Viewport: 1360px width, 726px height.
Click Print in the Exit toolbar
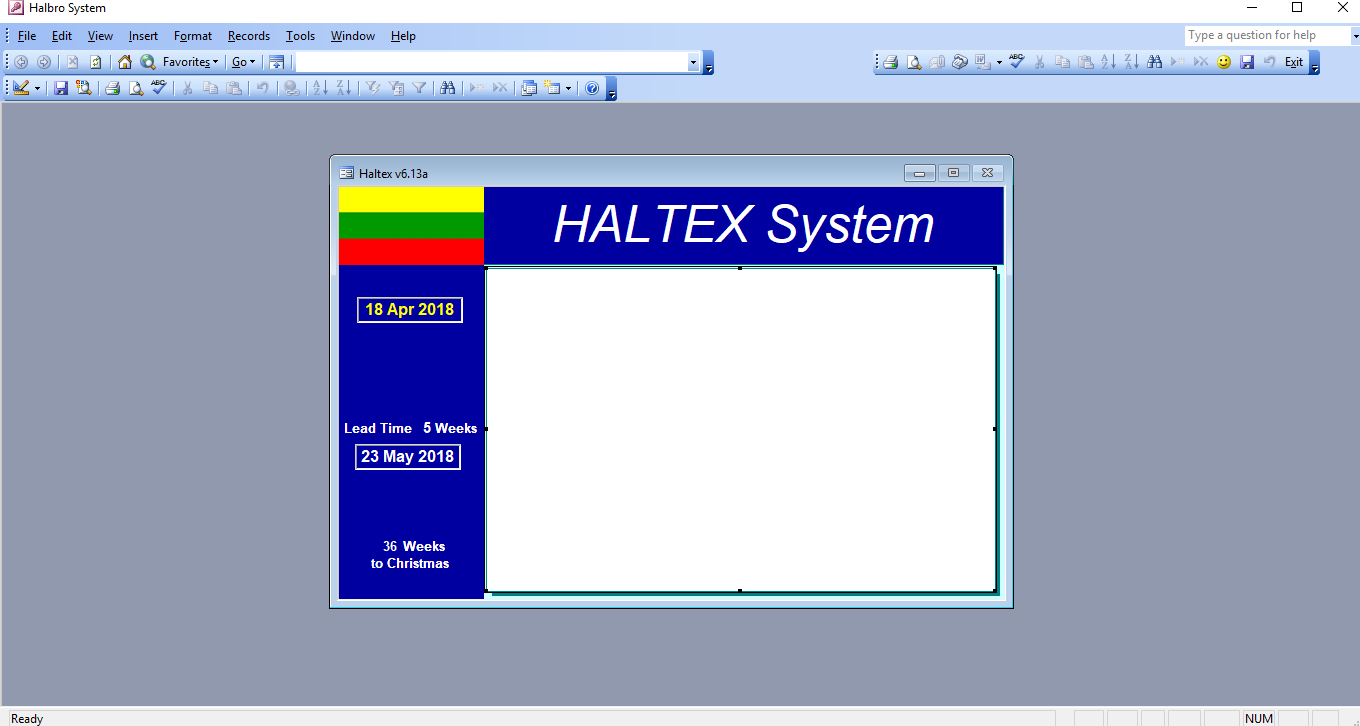(x=890, y=62)
